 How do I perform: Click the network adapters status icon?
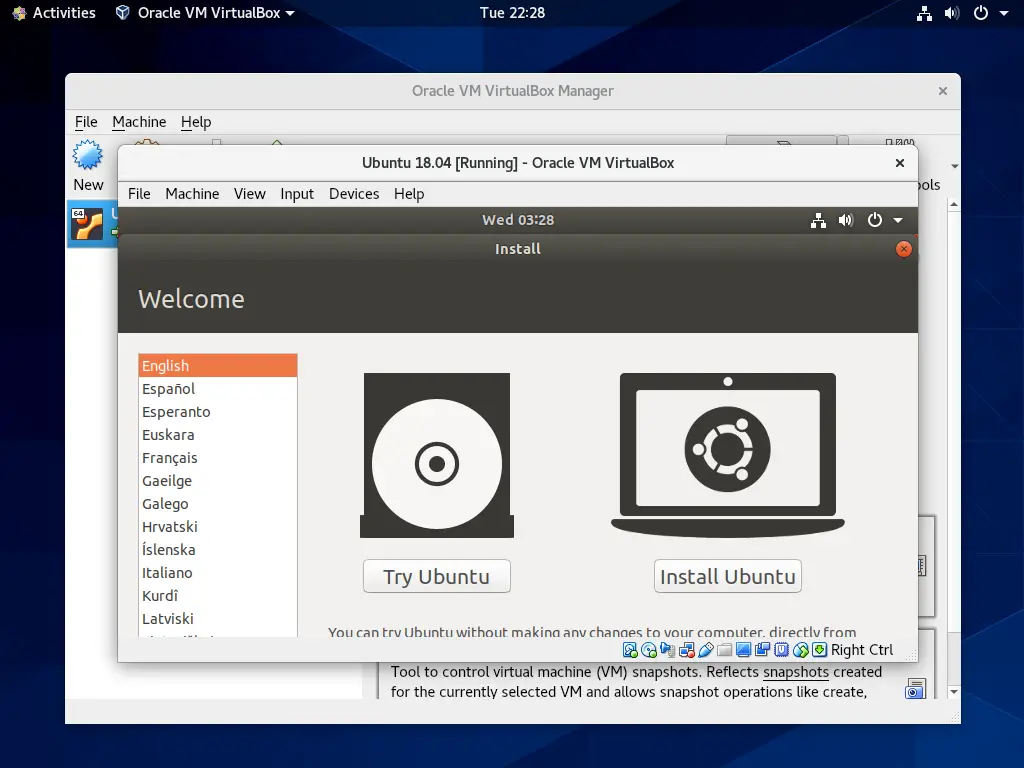pyautogui.click(x=687, y=650)
